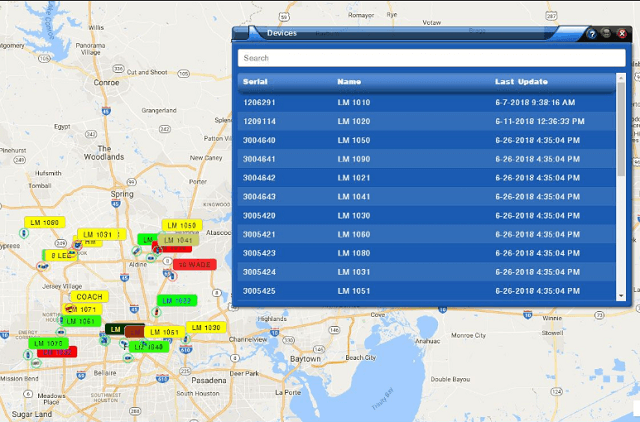Click the LM 1071 yellow map label
This screenshot has width=640, height=422.
[84, 309]
